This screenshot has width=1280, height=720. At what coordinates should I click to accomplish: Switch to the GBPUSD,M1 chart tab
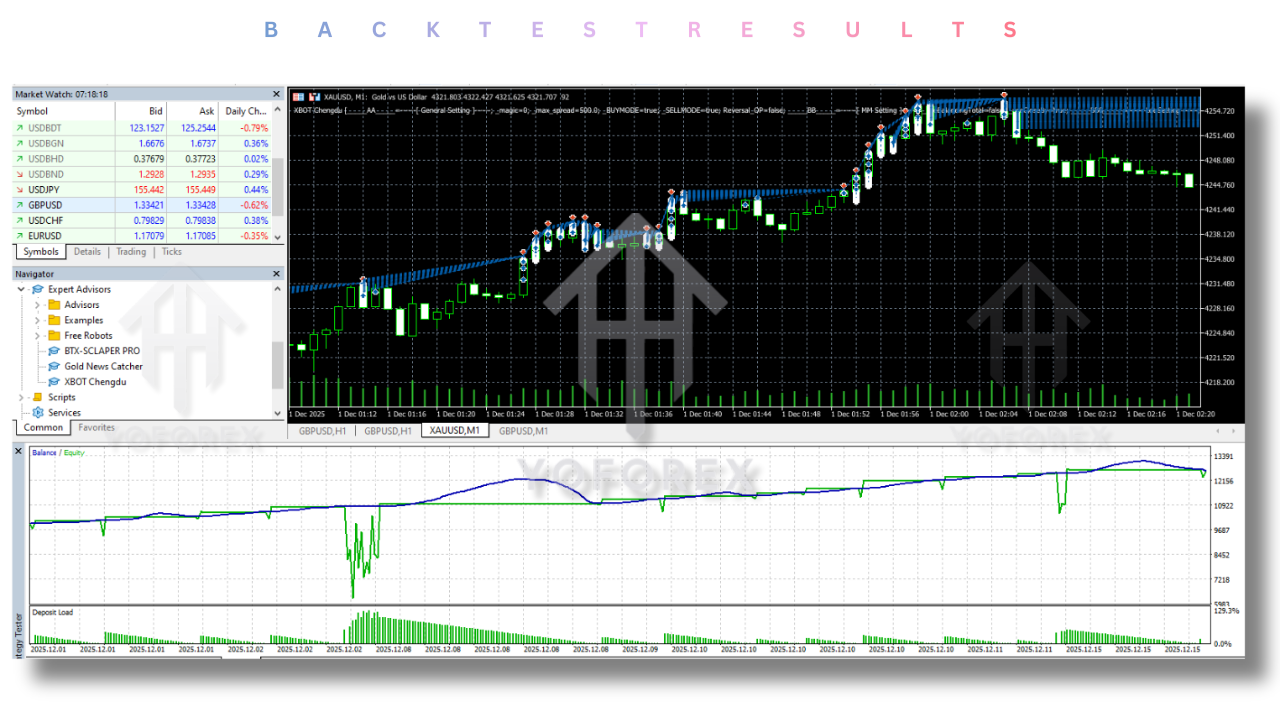pyautogui.click(x=523, y=431)
